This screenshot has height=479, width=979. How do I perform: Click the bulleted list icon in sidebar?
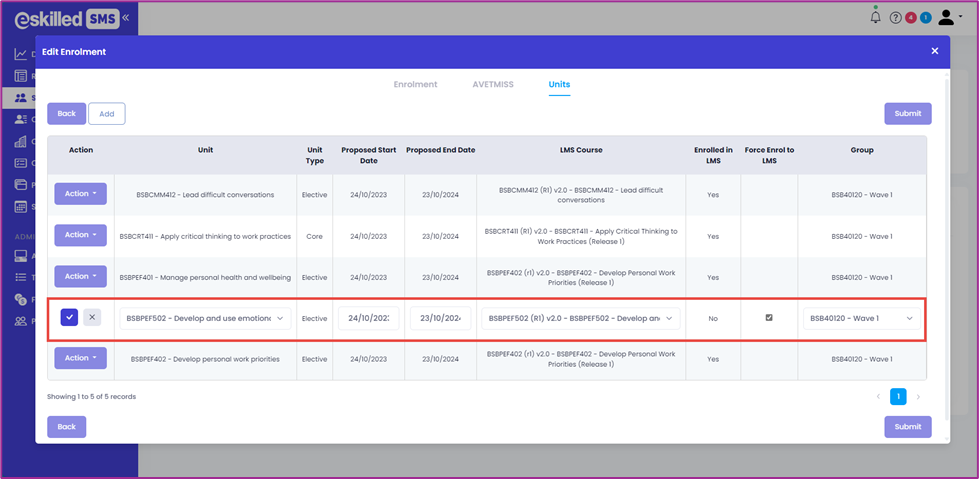click(x=21, y=277)
